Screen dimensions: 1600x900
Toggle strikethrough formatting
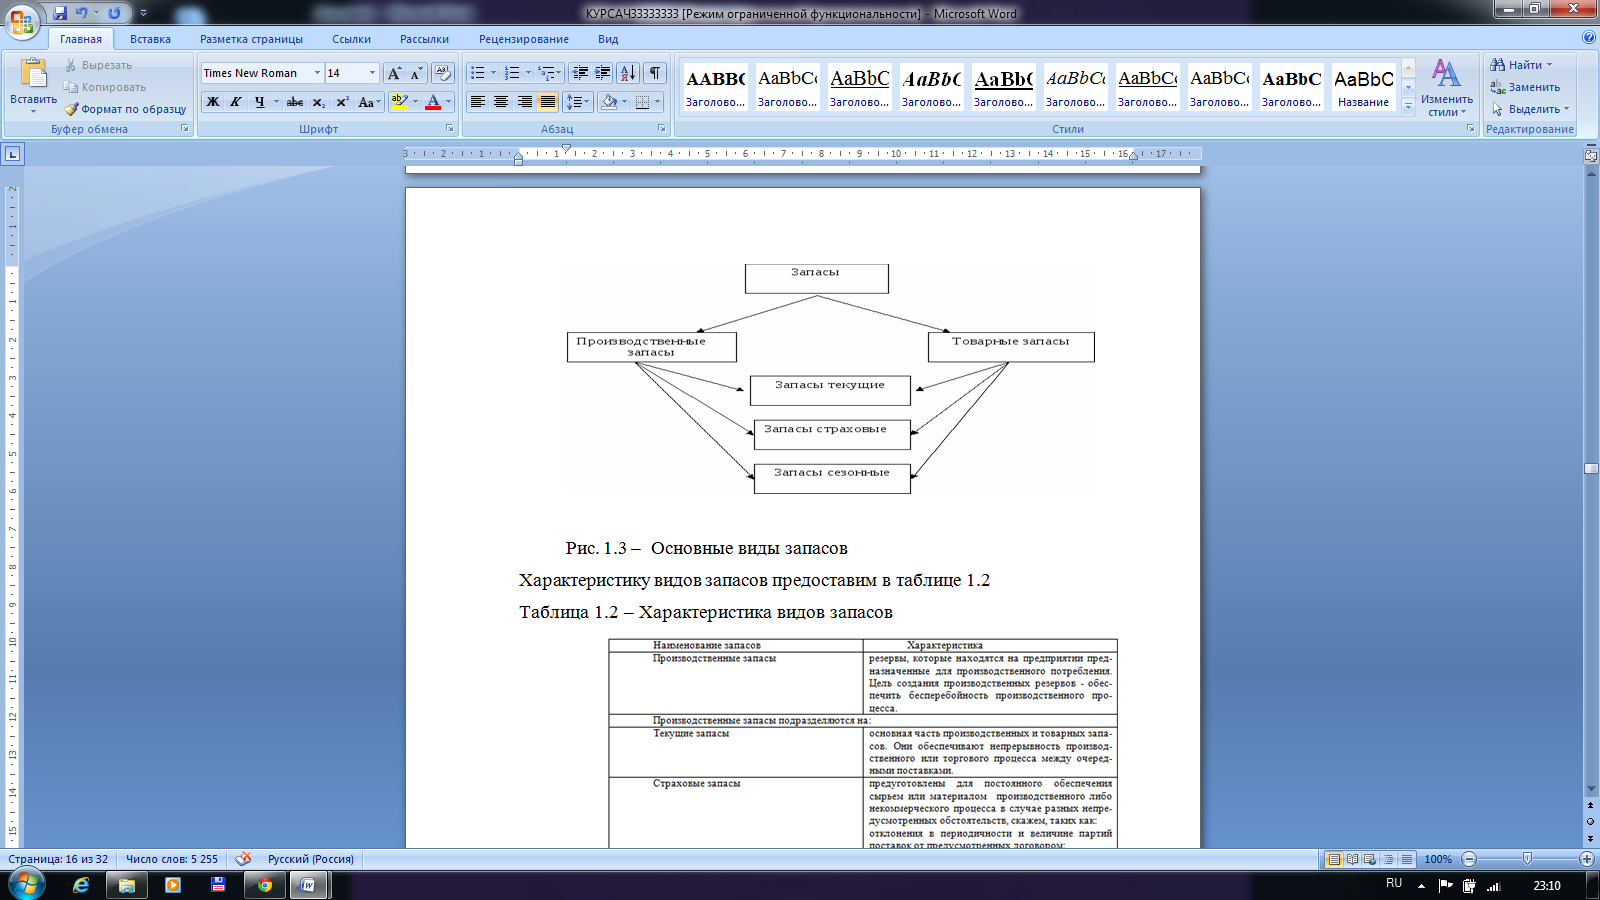click(295, 102)
